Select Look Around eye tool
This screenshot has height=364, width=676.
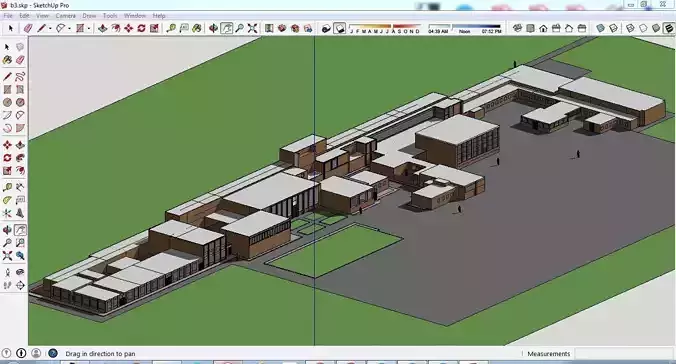(20, 272)
